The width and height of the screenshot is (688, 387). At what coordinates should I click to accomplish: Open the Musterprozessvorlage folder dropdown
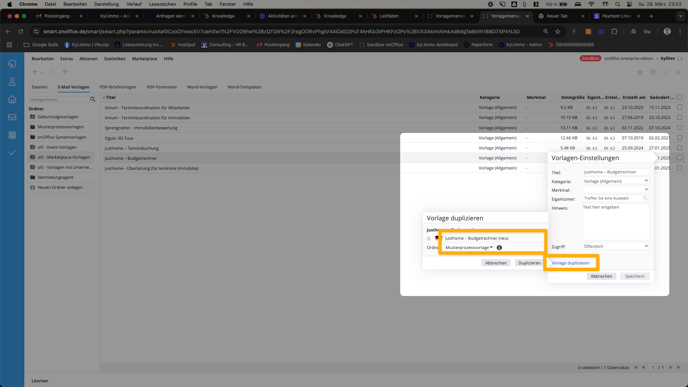pos(469,247)
